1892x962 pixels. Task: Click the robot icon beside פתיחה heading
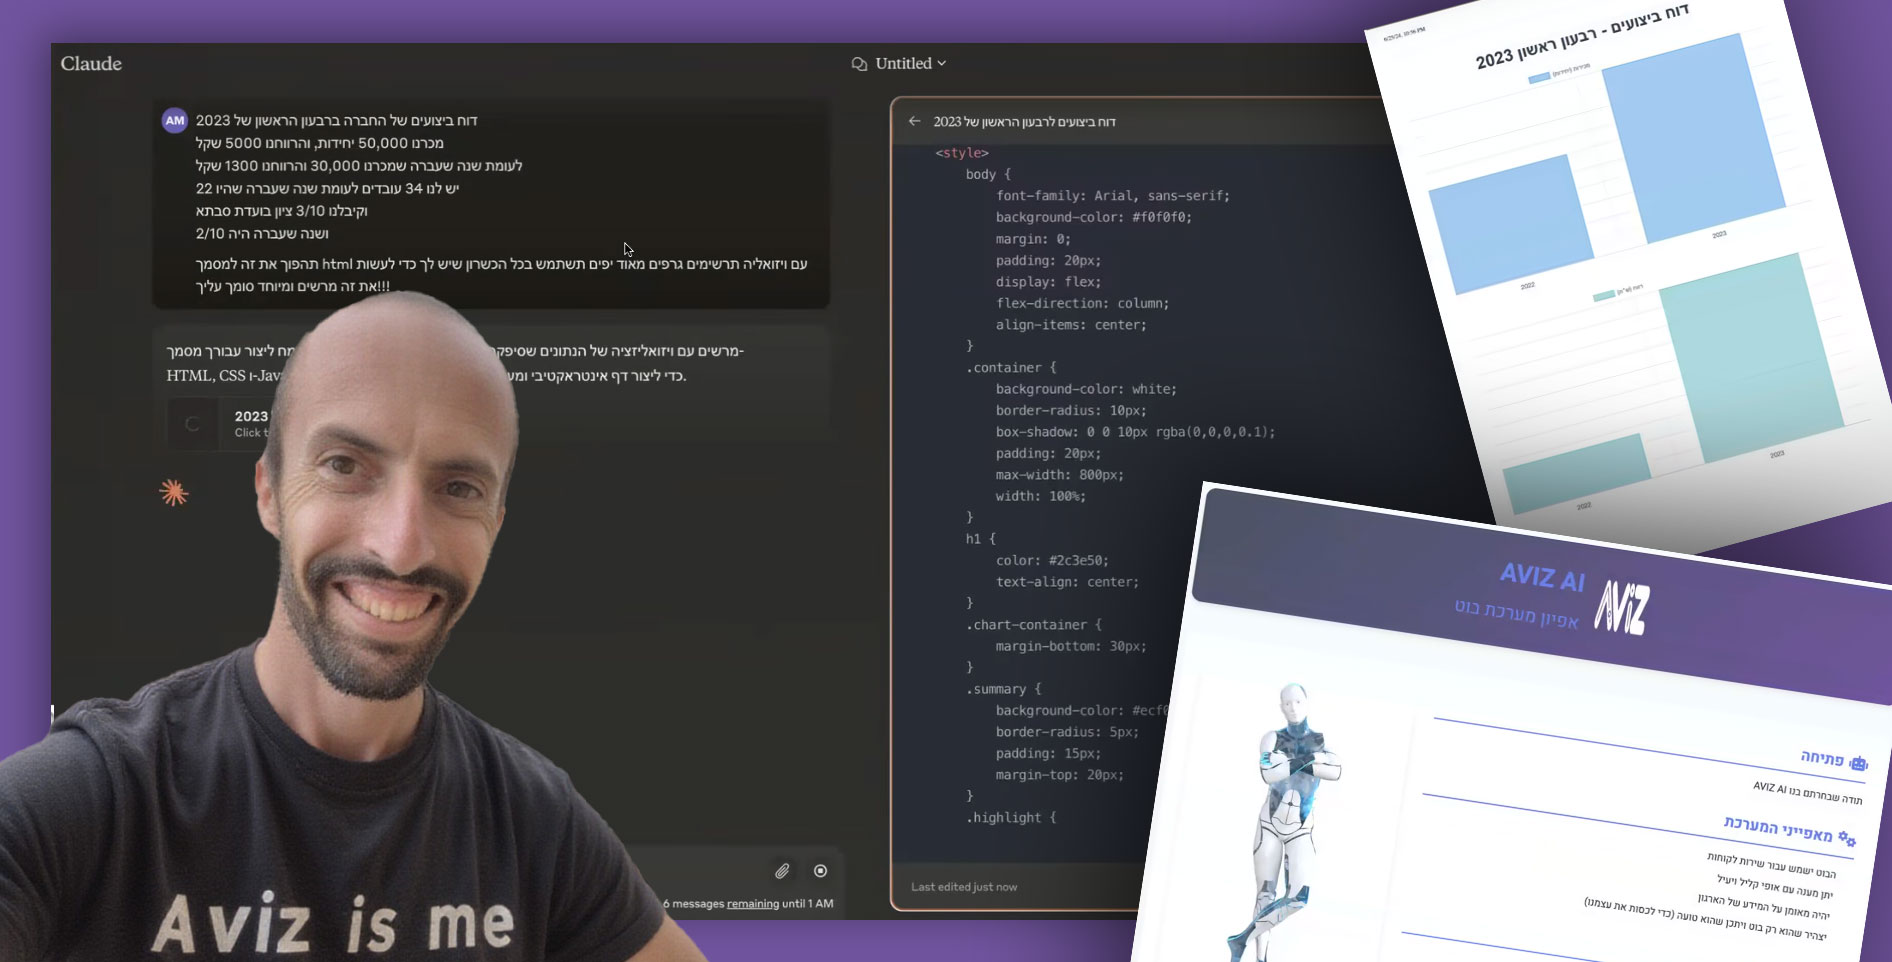click(x=1858, y=764)
